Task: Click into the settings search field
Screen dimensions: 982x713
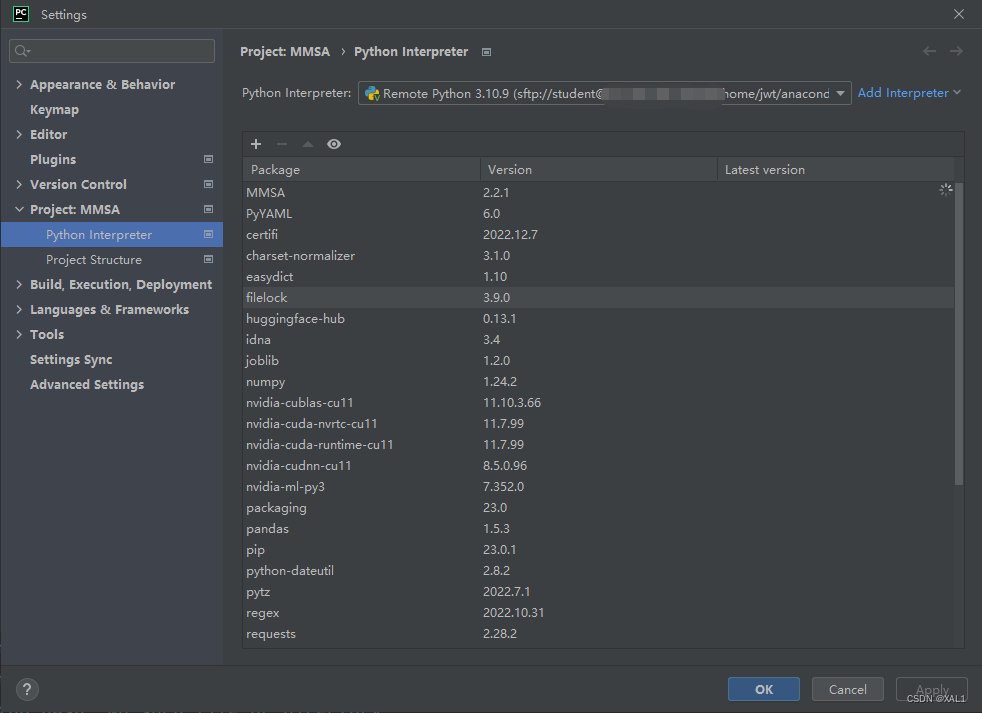Action: [x=112, y=51]
